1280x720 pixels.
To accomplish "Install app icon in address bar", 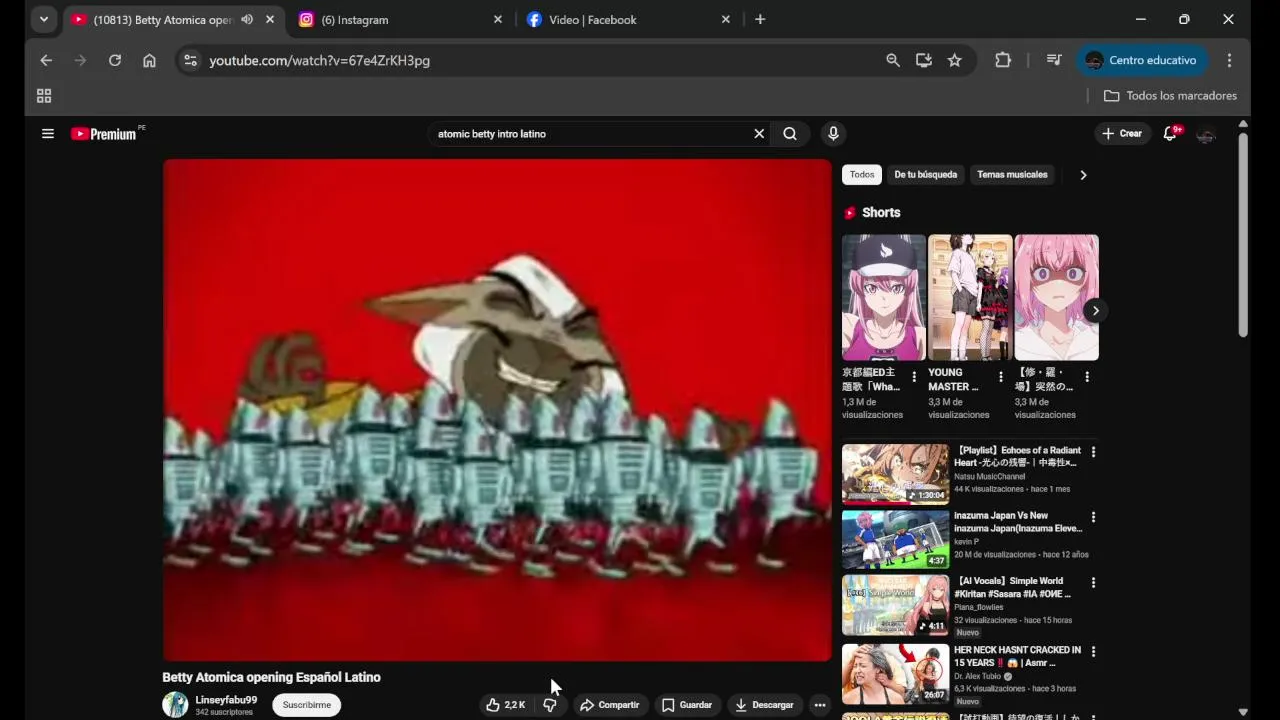I will point(924,60).
